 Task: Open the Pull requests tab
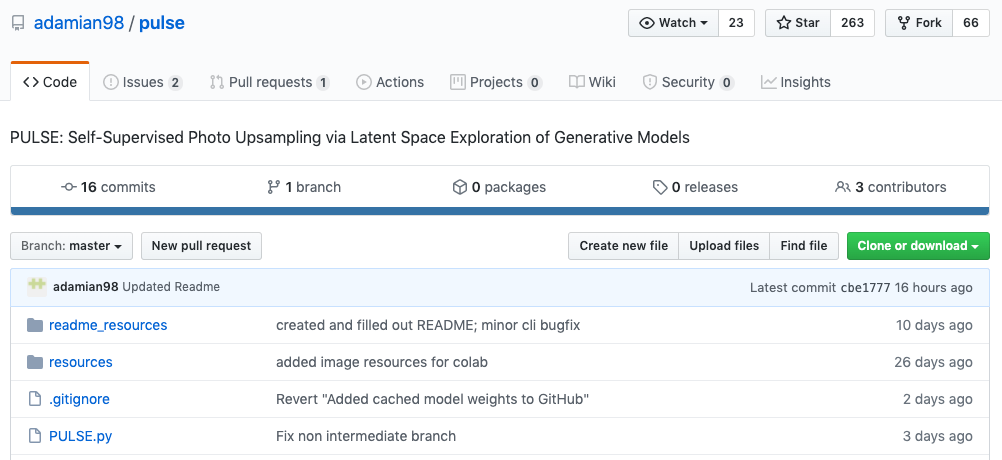269,82
